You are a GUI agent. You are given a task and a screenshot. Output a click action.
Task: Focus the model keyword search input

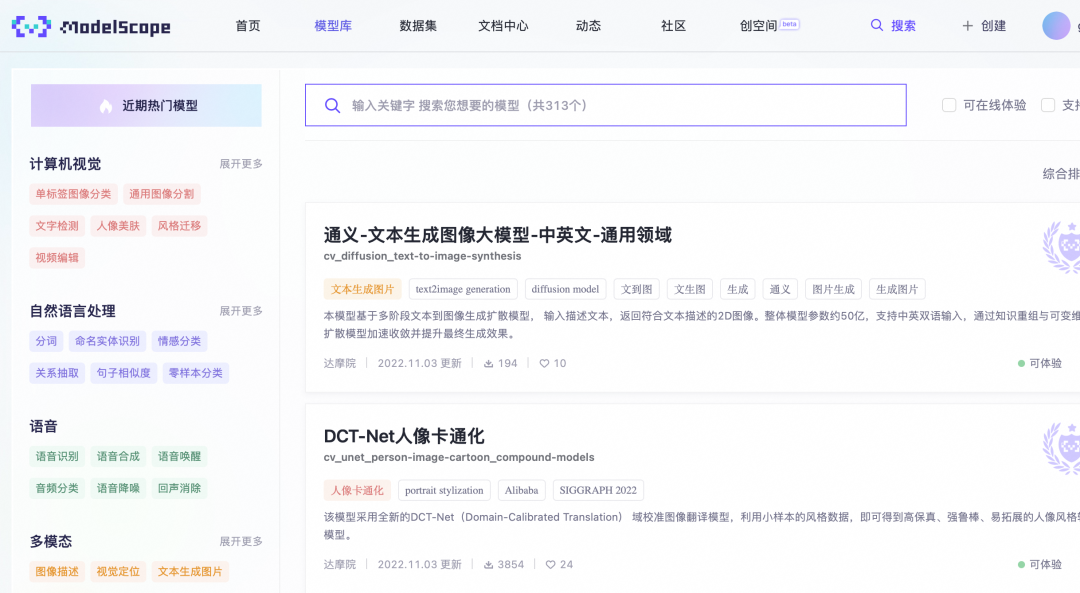(x=605, y=105)
